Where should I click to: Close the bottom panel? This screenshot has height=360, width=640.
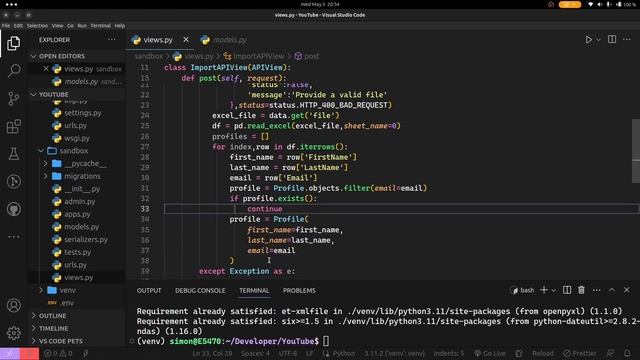627,290
